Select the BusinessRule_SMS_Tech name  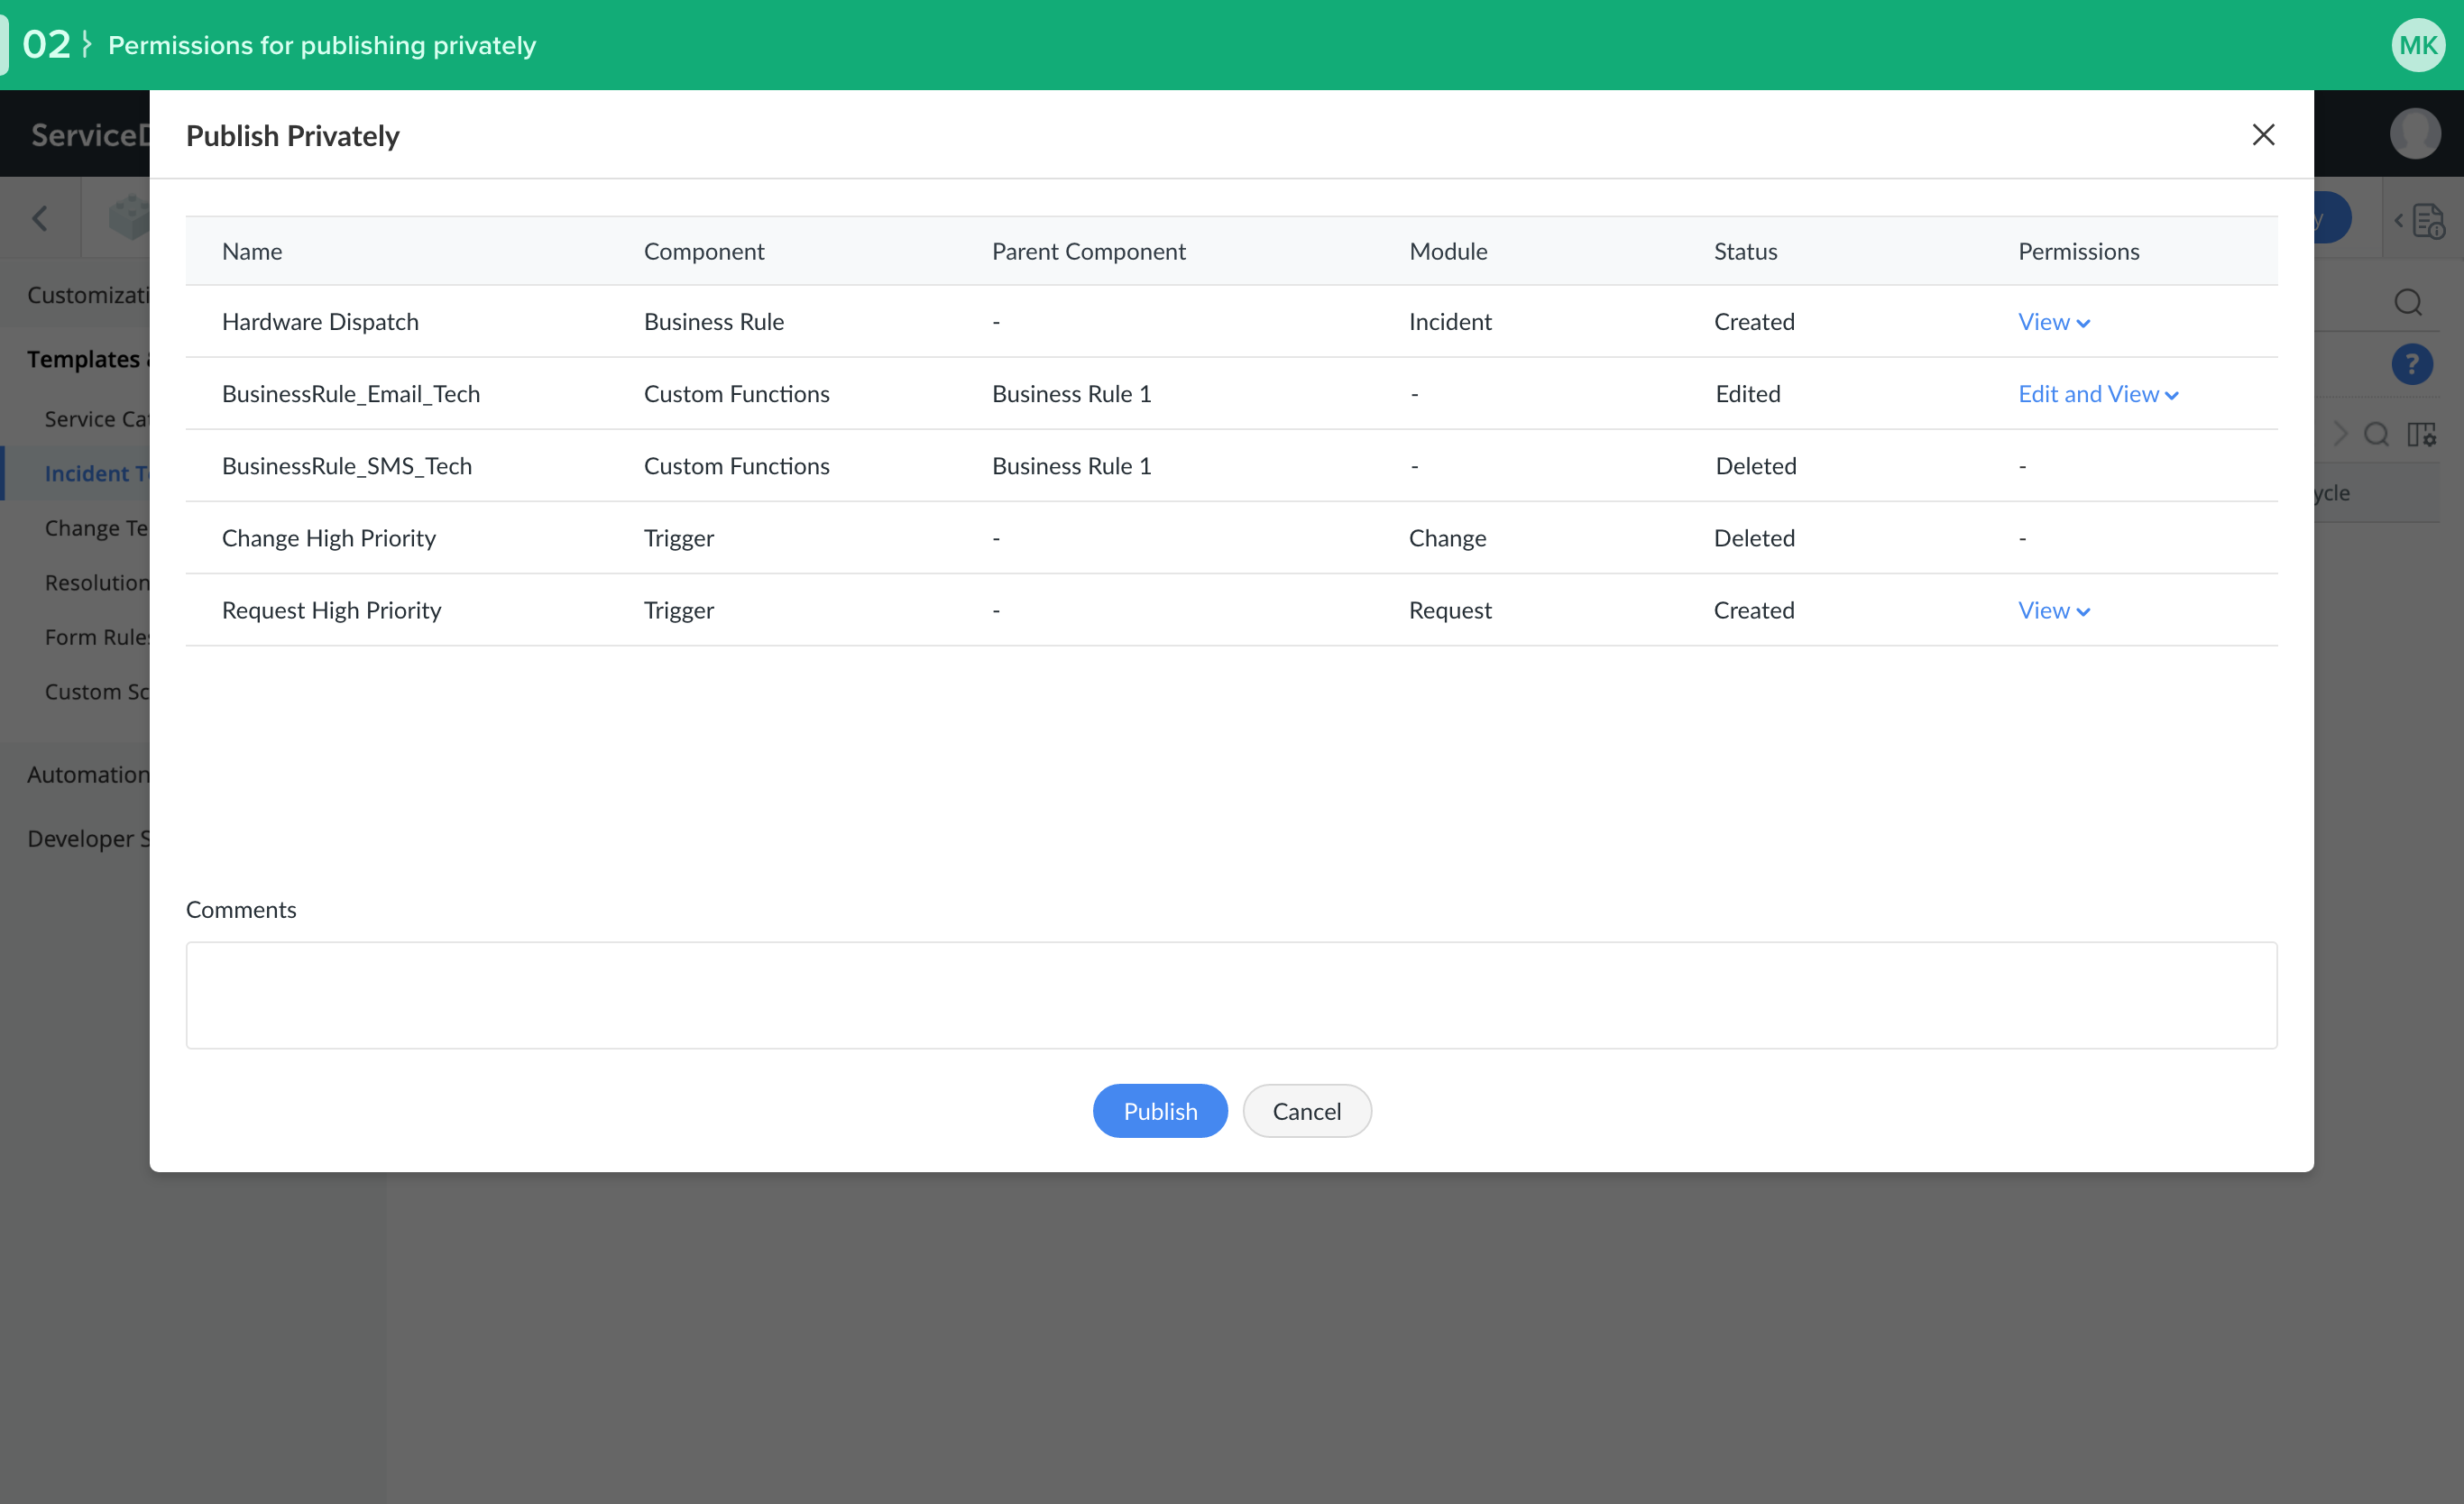pyautogui.click(x=347, y=466)
